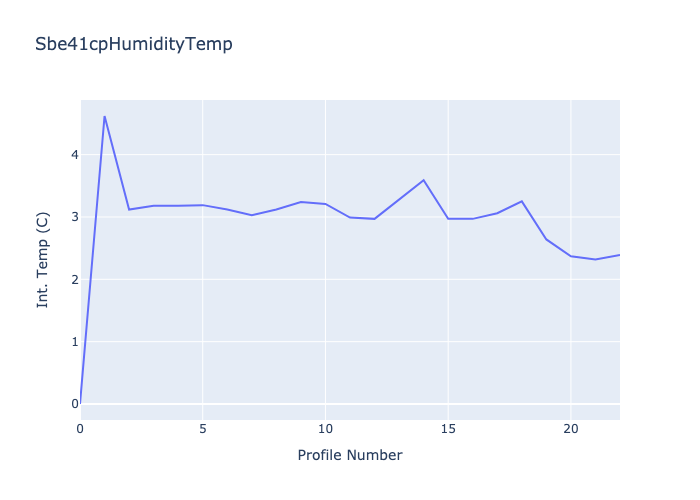Viewport: 700px width, 500px height.
Task: Select y-axis tick label 1
Action: [x=73, y=342]
